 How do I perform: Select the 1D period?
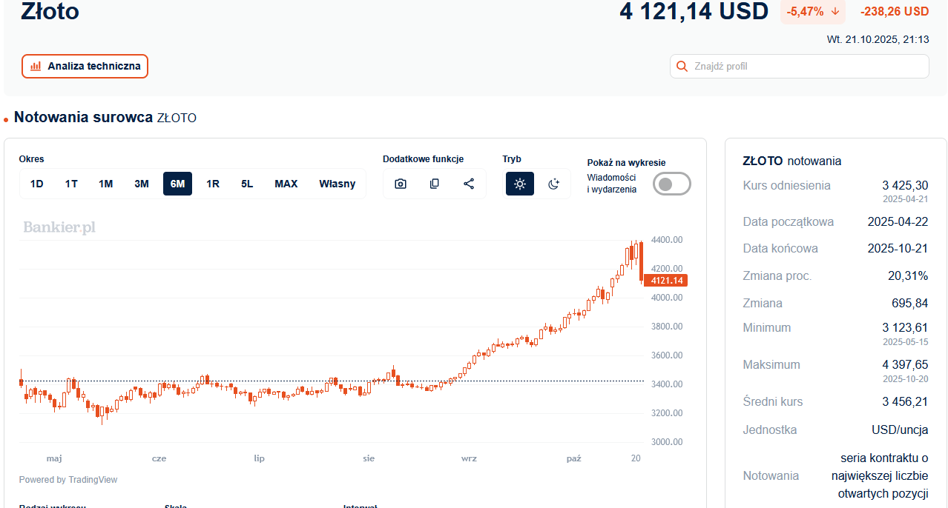[x=37, y=184]
